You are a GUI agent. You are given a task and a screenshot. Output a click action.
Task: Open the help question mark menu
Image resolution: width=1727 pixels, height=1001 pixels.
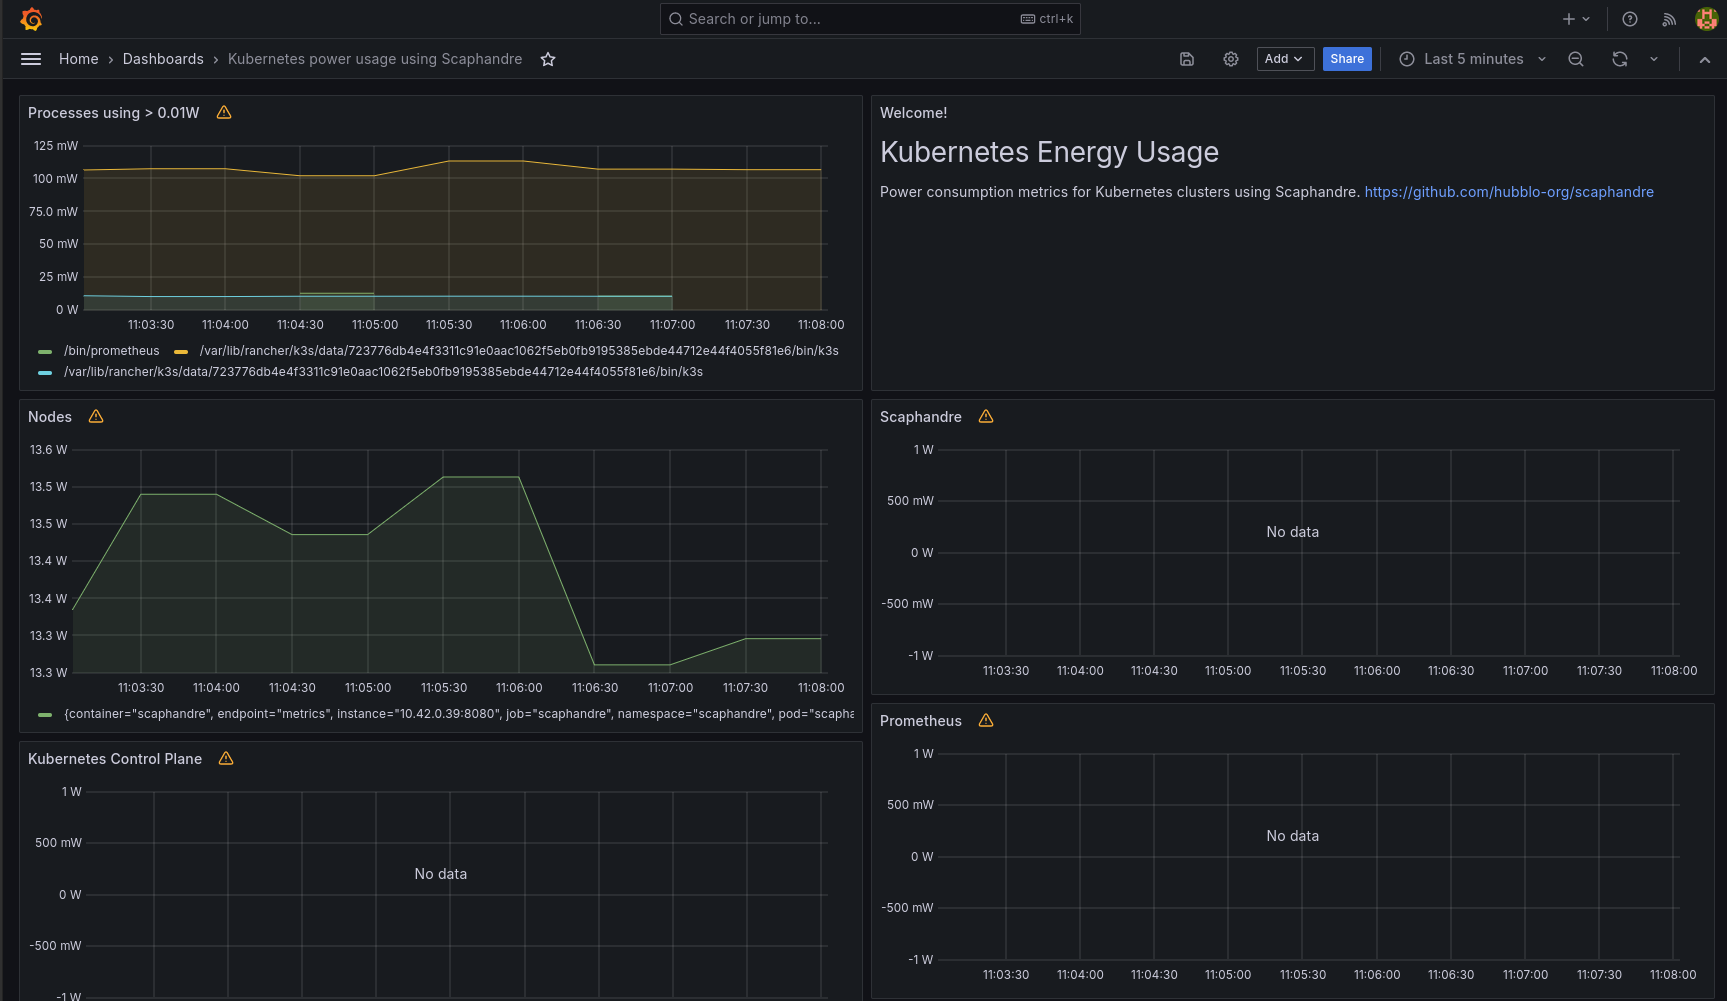[1630, 19]
